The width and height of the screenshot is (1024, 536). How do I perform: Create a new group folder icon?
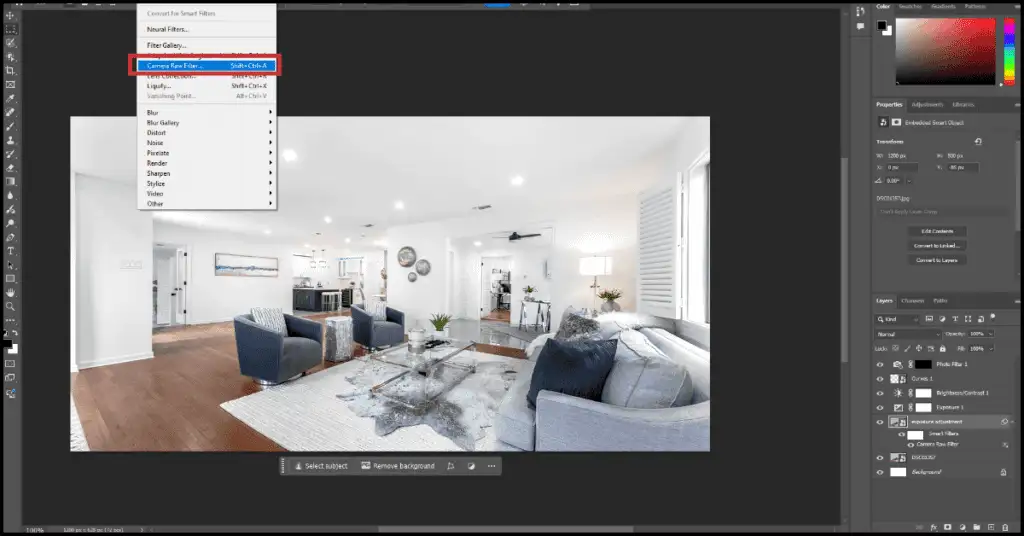[976, 527]
